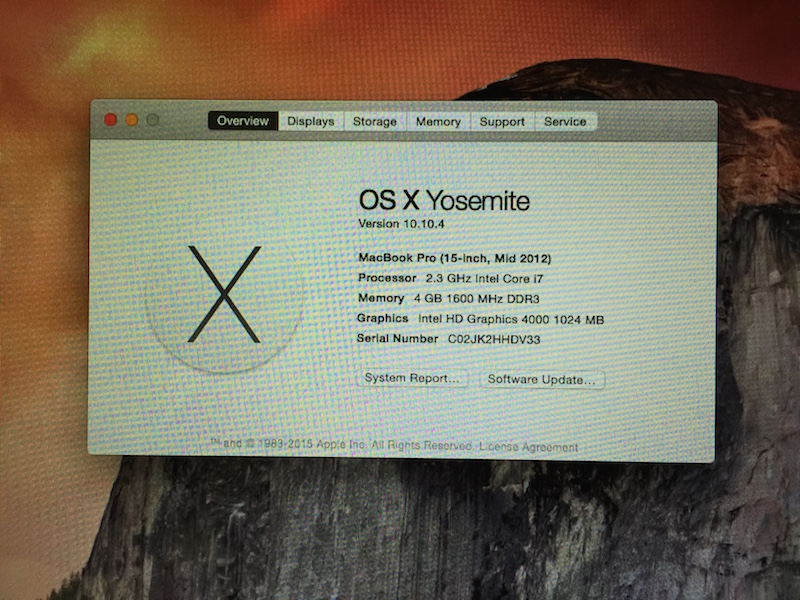Click Intel HD Graphics 4000 1024 MB value
This screenshot has height=600, width=800.
511,319
